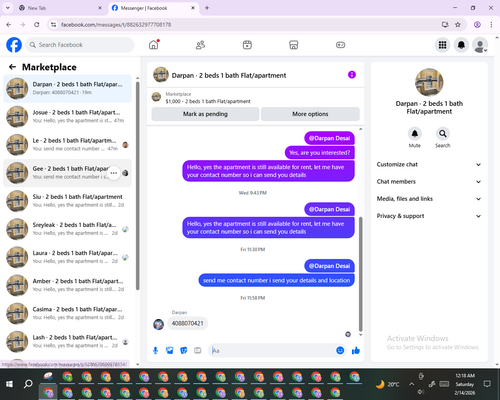Open the Marketplace storefront icon
This screenshot has width=500, height=400.
[x=294, y=45]
